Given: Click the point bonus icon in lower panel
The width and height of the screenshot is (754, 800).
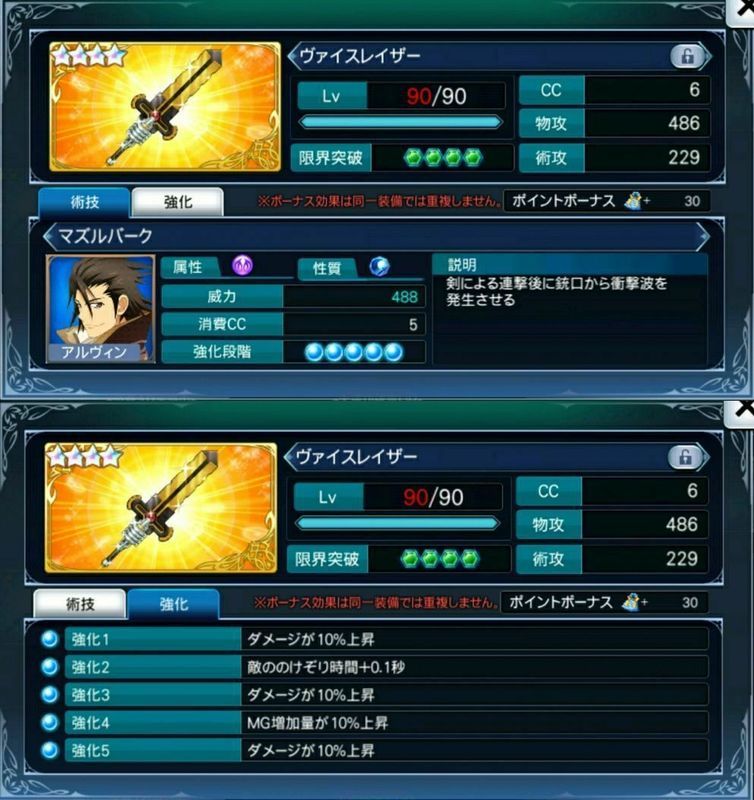Looking at the screenshot, I should 631,603.
